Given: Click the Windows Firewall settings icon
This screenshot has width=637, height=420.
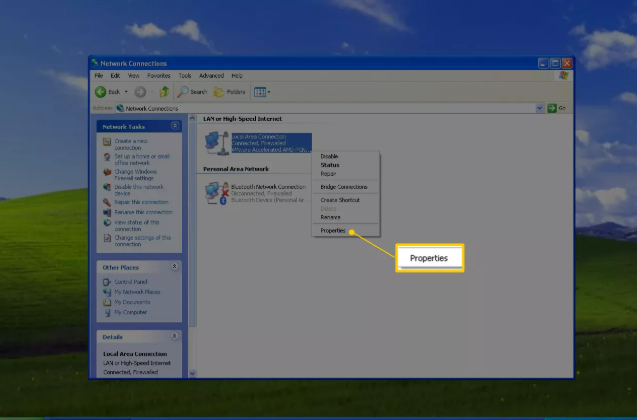Looking at the screenshot, I should [x=107, y=172].
